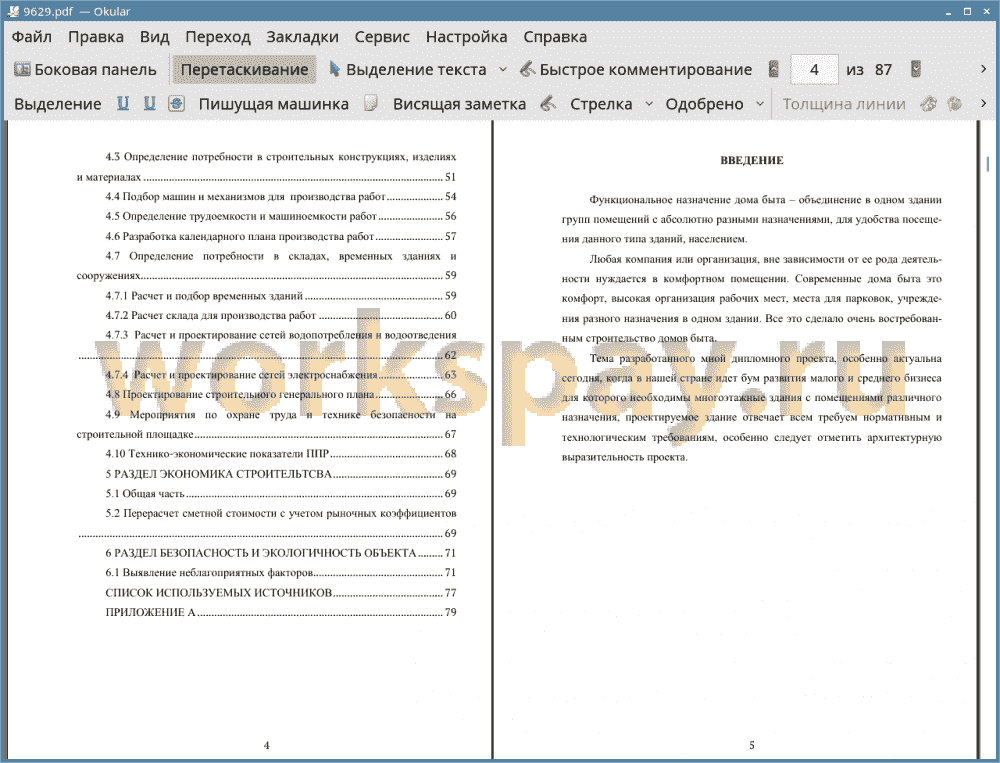The image size is (1000, 763).
Task: Click the page number input field showing 4
Action: [x=814, y=70]
